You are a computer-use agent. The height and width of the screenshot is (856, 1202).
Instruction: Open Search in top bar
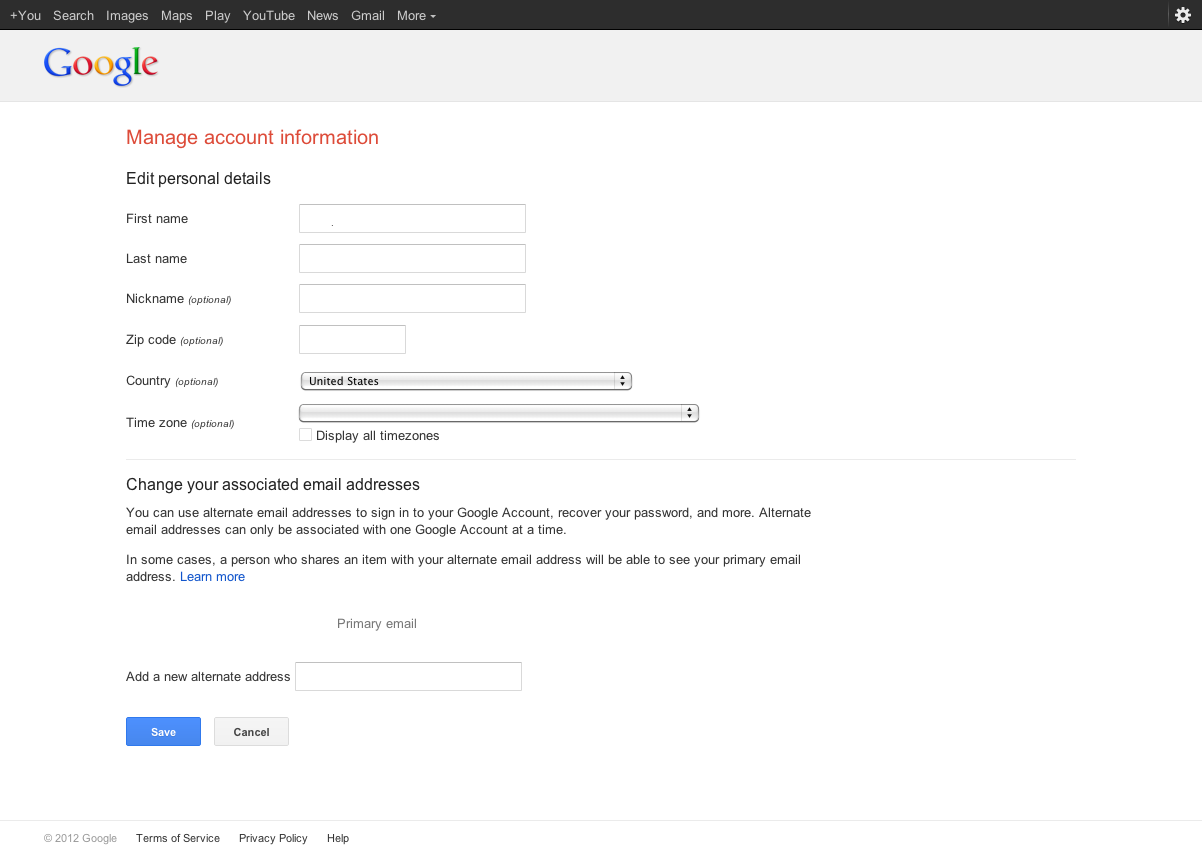click(73, 15)
